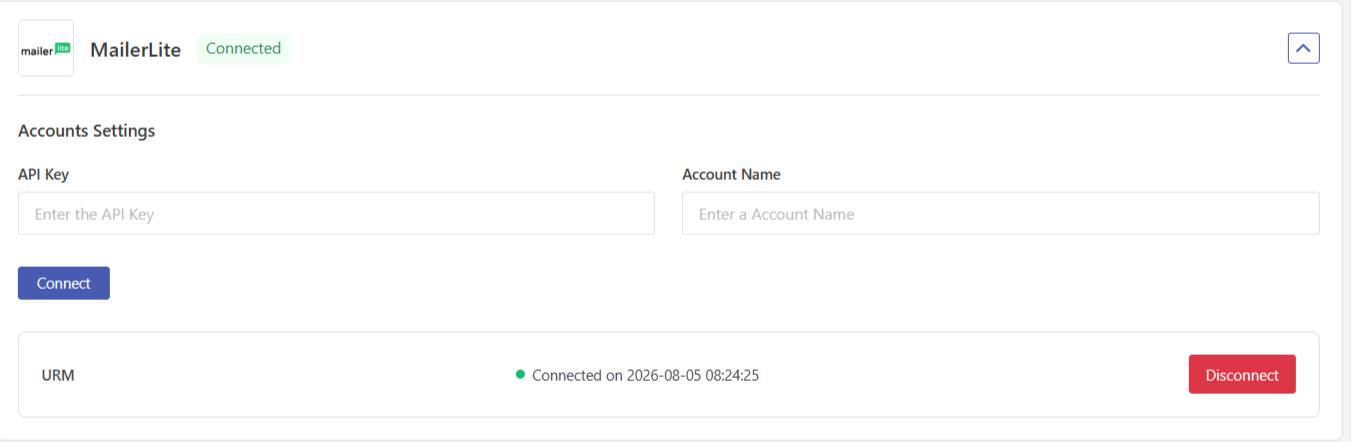
Task: Click the Connected on timestamp text
Action: pos(652,376)
